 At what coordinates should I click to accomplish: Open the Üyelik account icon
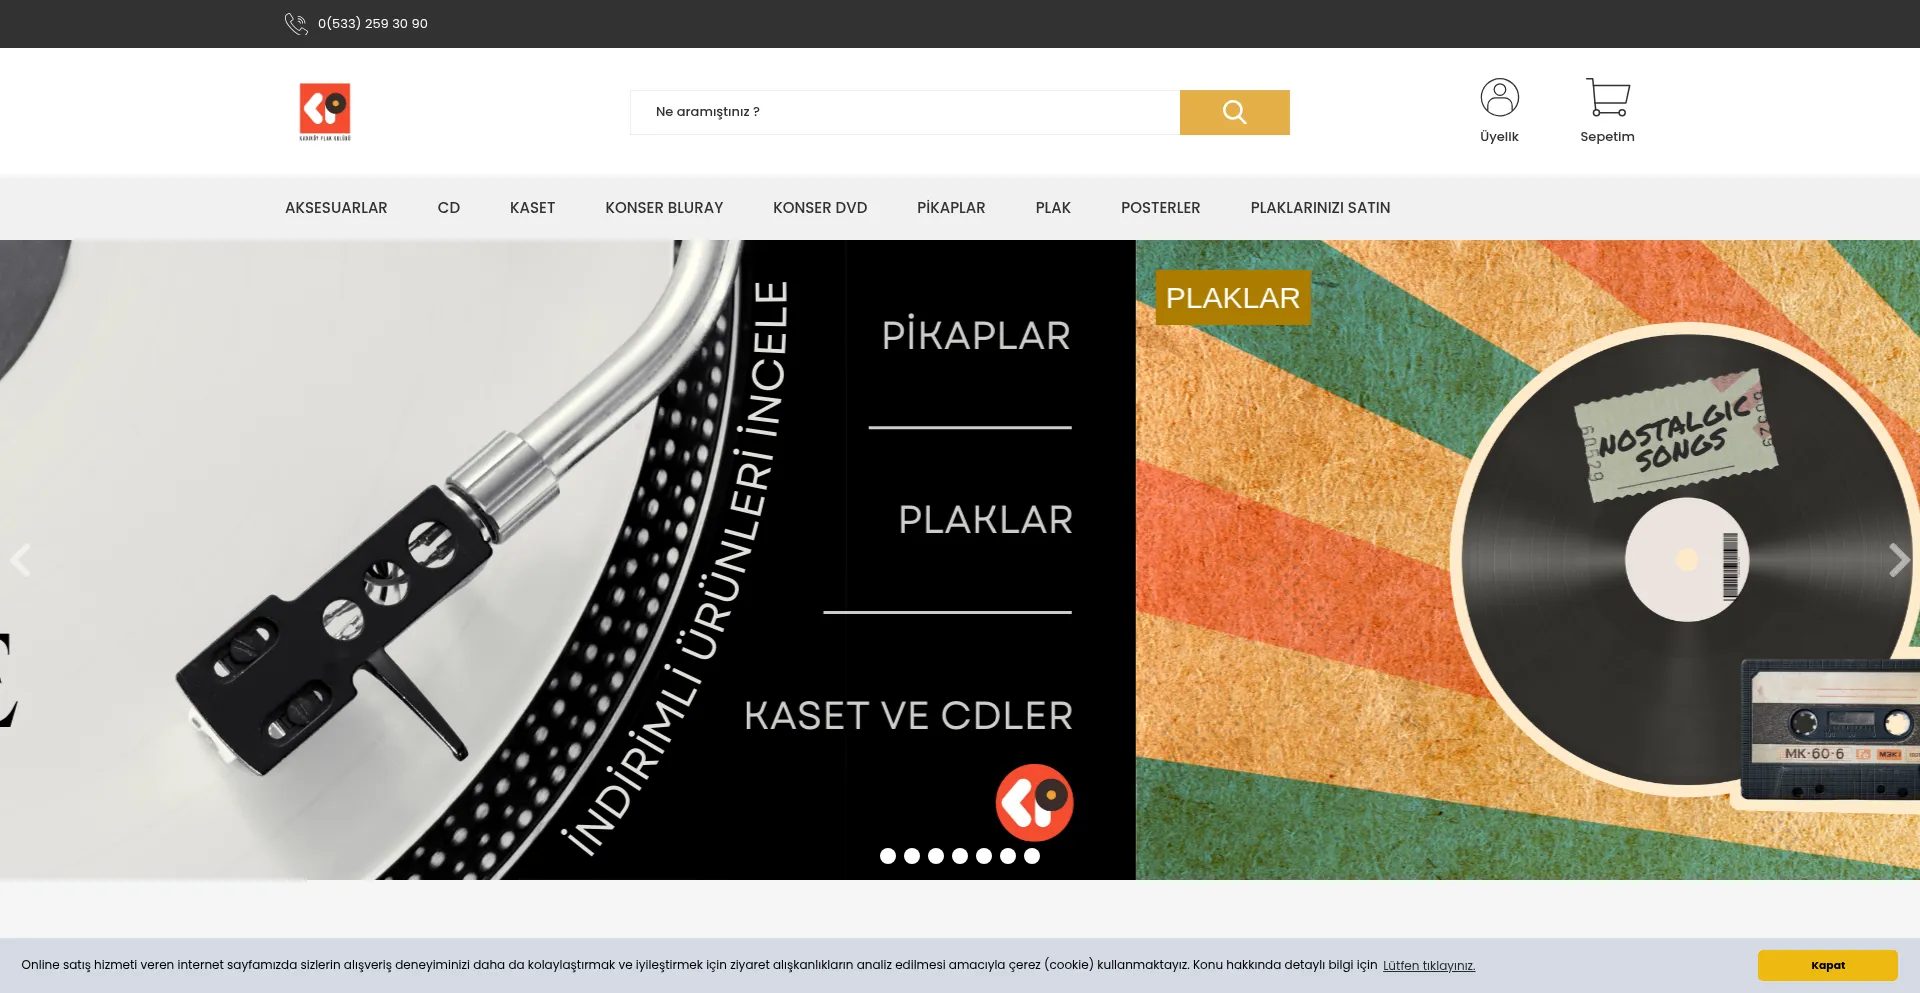tap(1499, 98)
